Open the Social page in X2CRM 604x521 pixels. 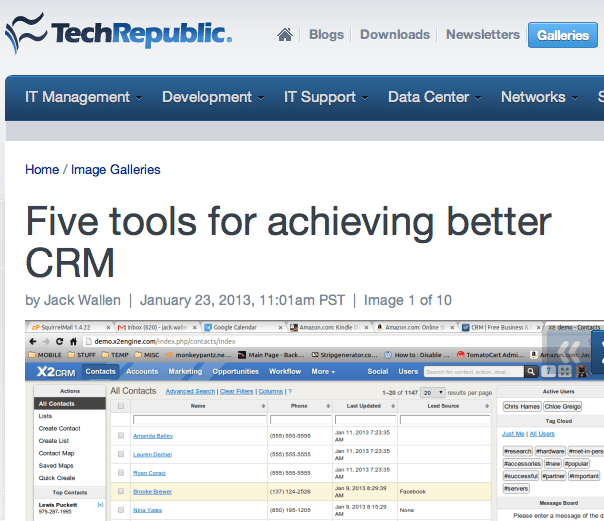(x=378, y=371)
